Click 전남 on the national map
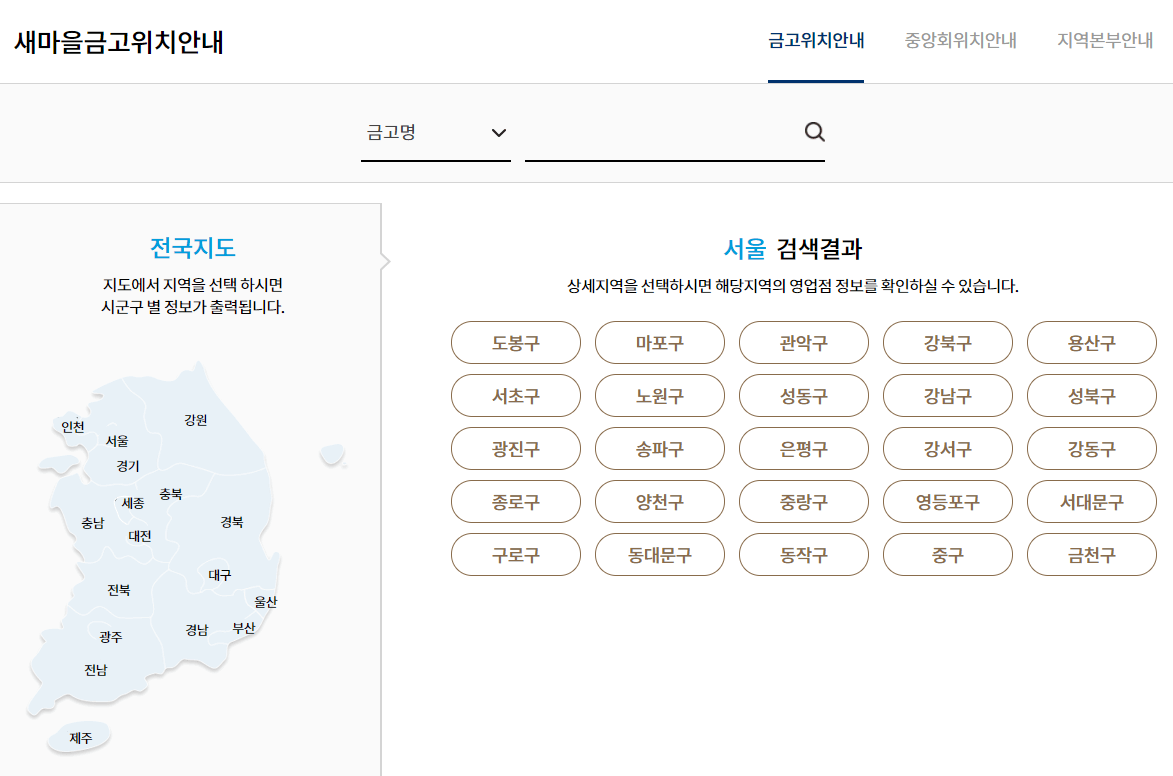The width and height of the screenshot is (1173, 776). point(97,670)
